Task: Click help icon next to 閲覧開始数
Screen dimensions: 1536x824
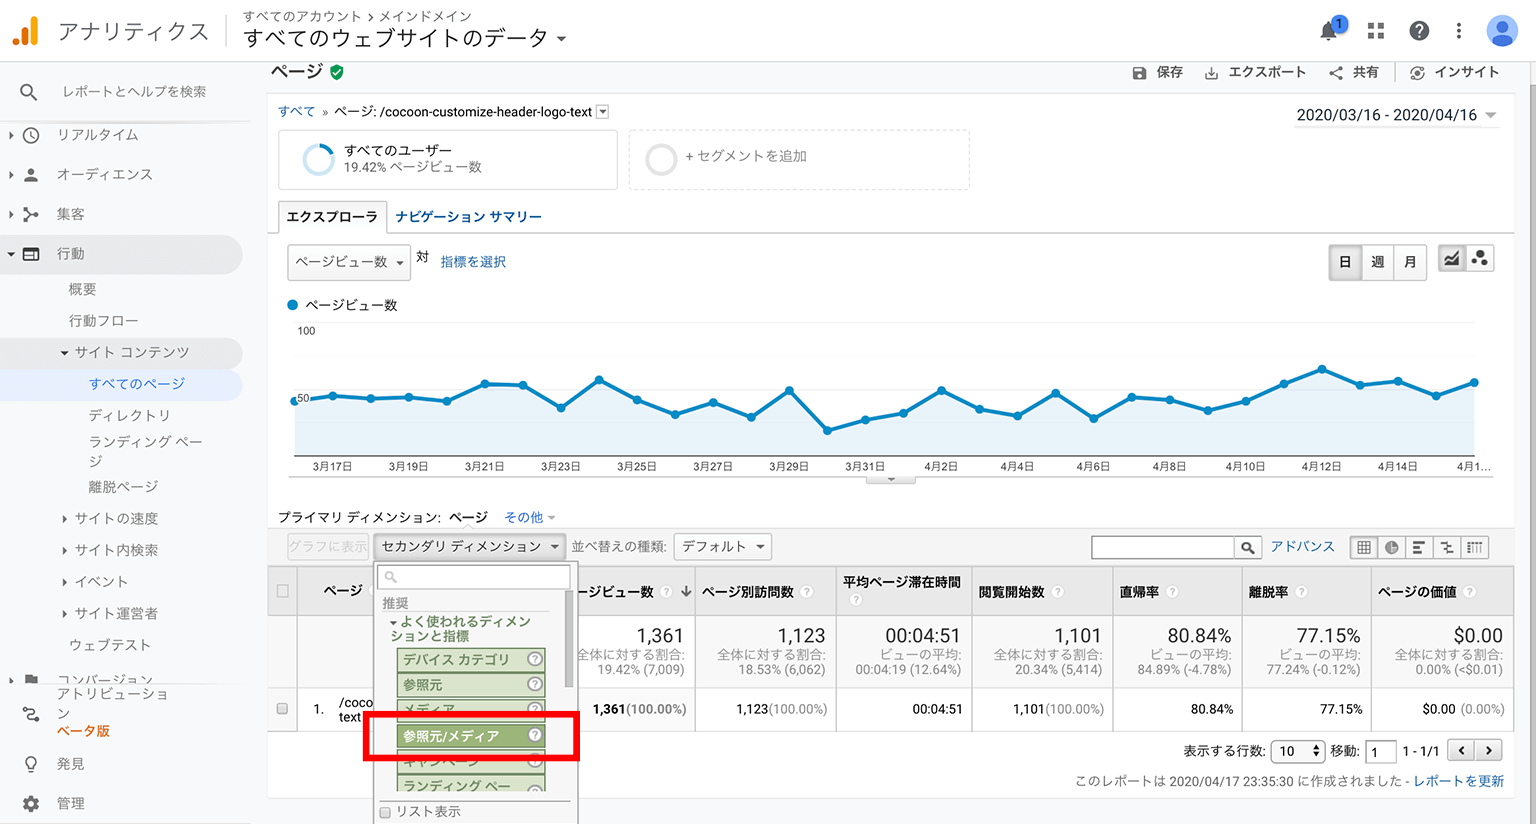Action: [x=1058, y=592]
